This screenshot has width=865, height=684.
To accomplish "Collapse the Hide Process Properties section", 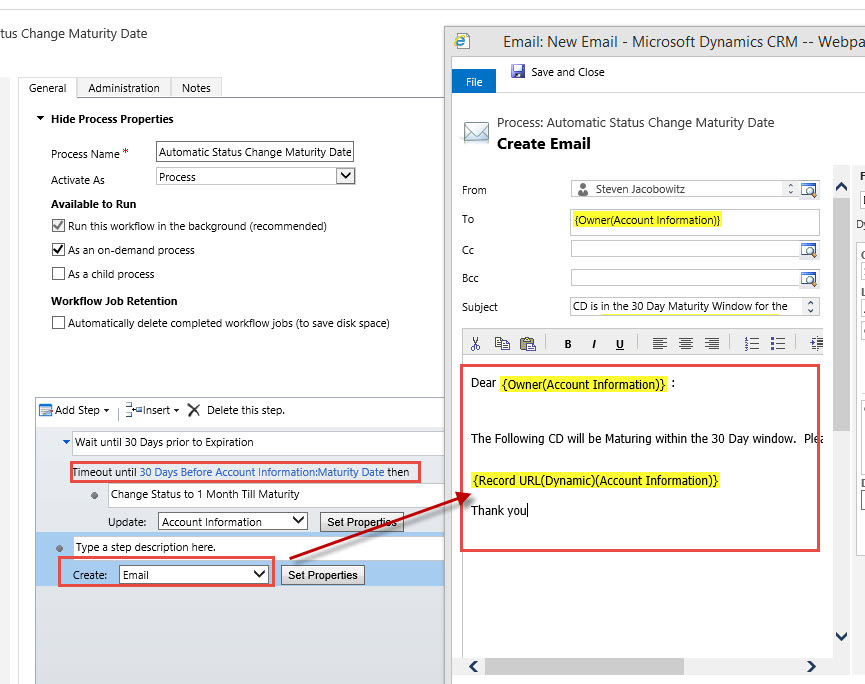I will [x=41, y=119].
